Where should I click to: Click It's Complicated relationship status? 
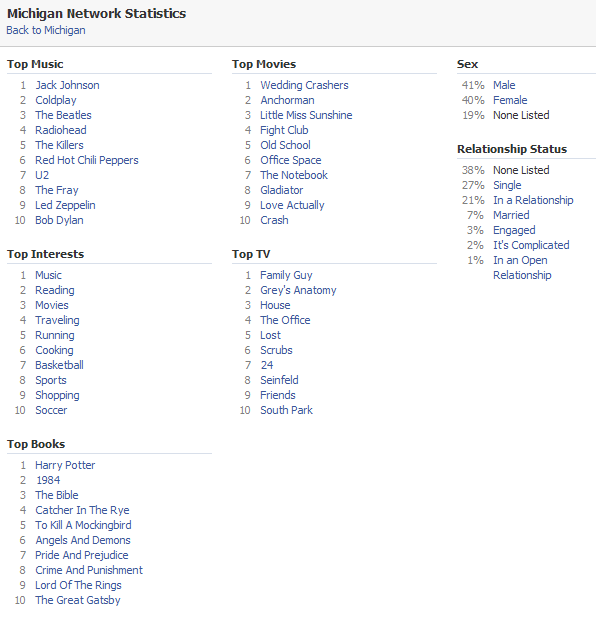tap(531, 245)
